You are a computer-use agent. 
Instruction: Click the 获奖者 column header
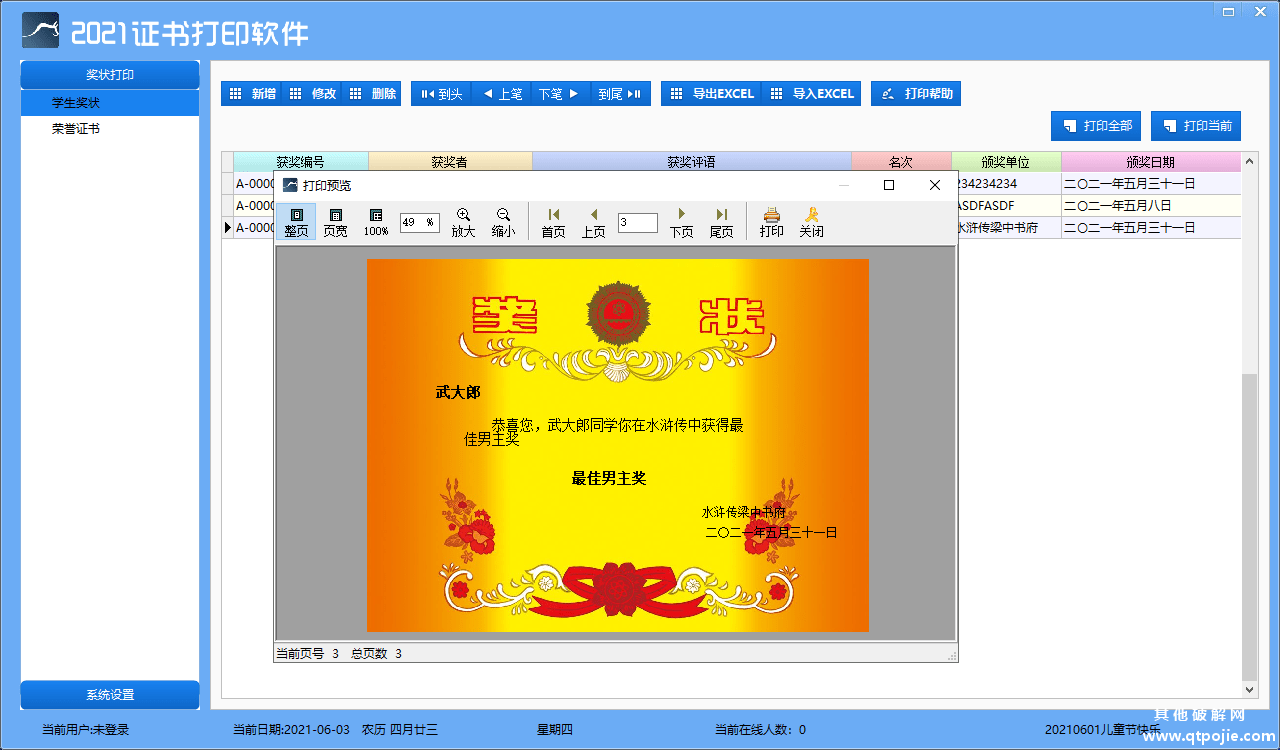(x=450, y=162)
